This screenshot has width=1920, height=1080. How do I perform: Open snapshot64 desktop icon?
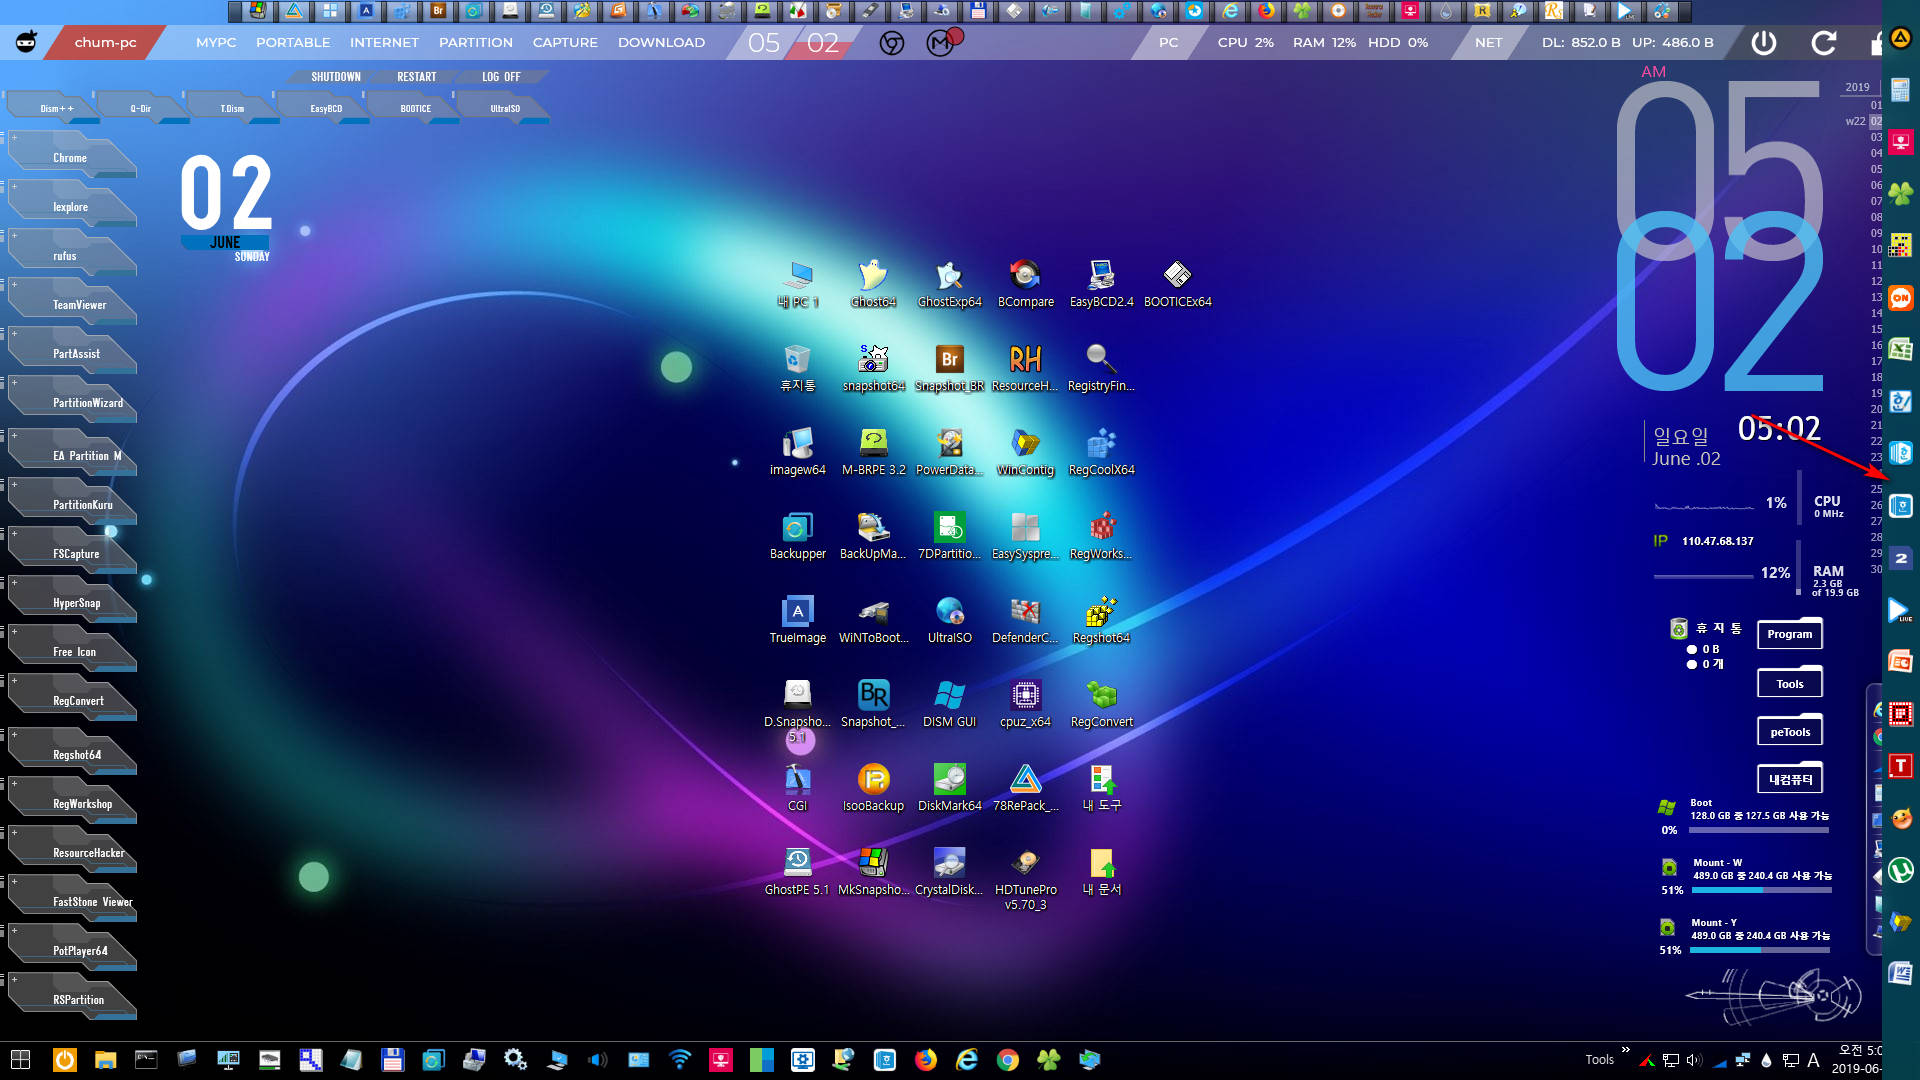pos(873,368)
